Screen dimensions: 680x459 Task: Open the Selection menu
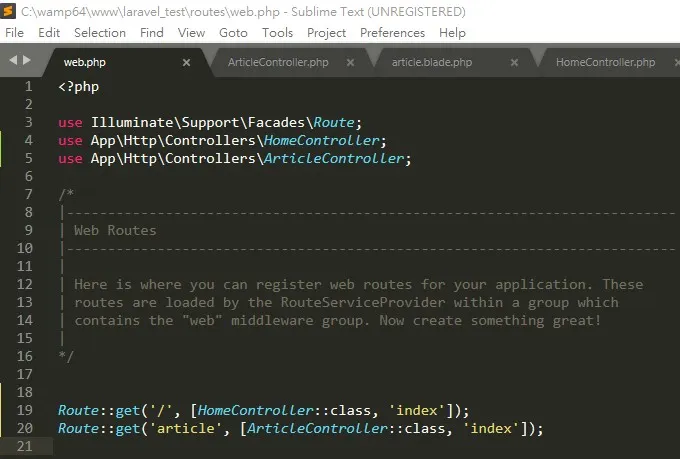tap(100, 33)
